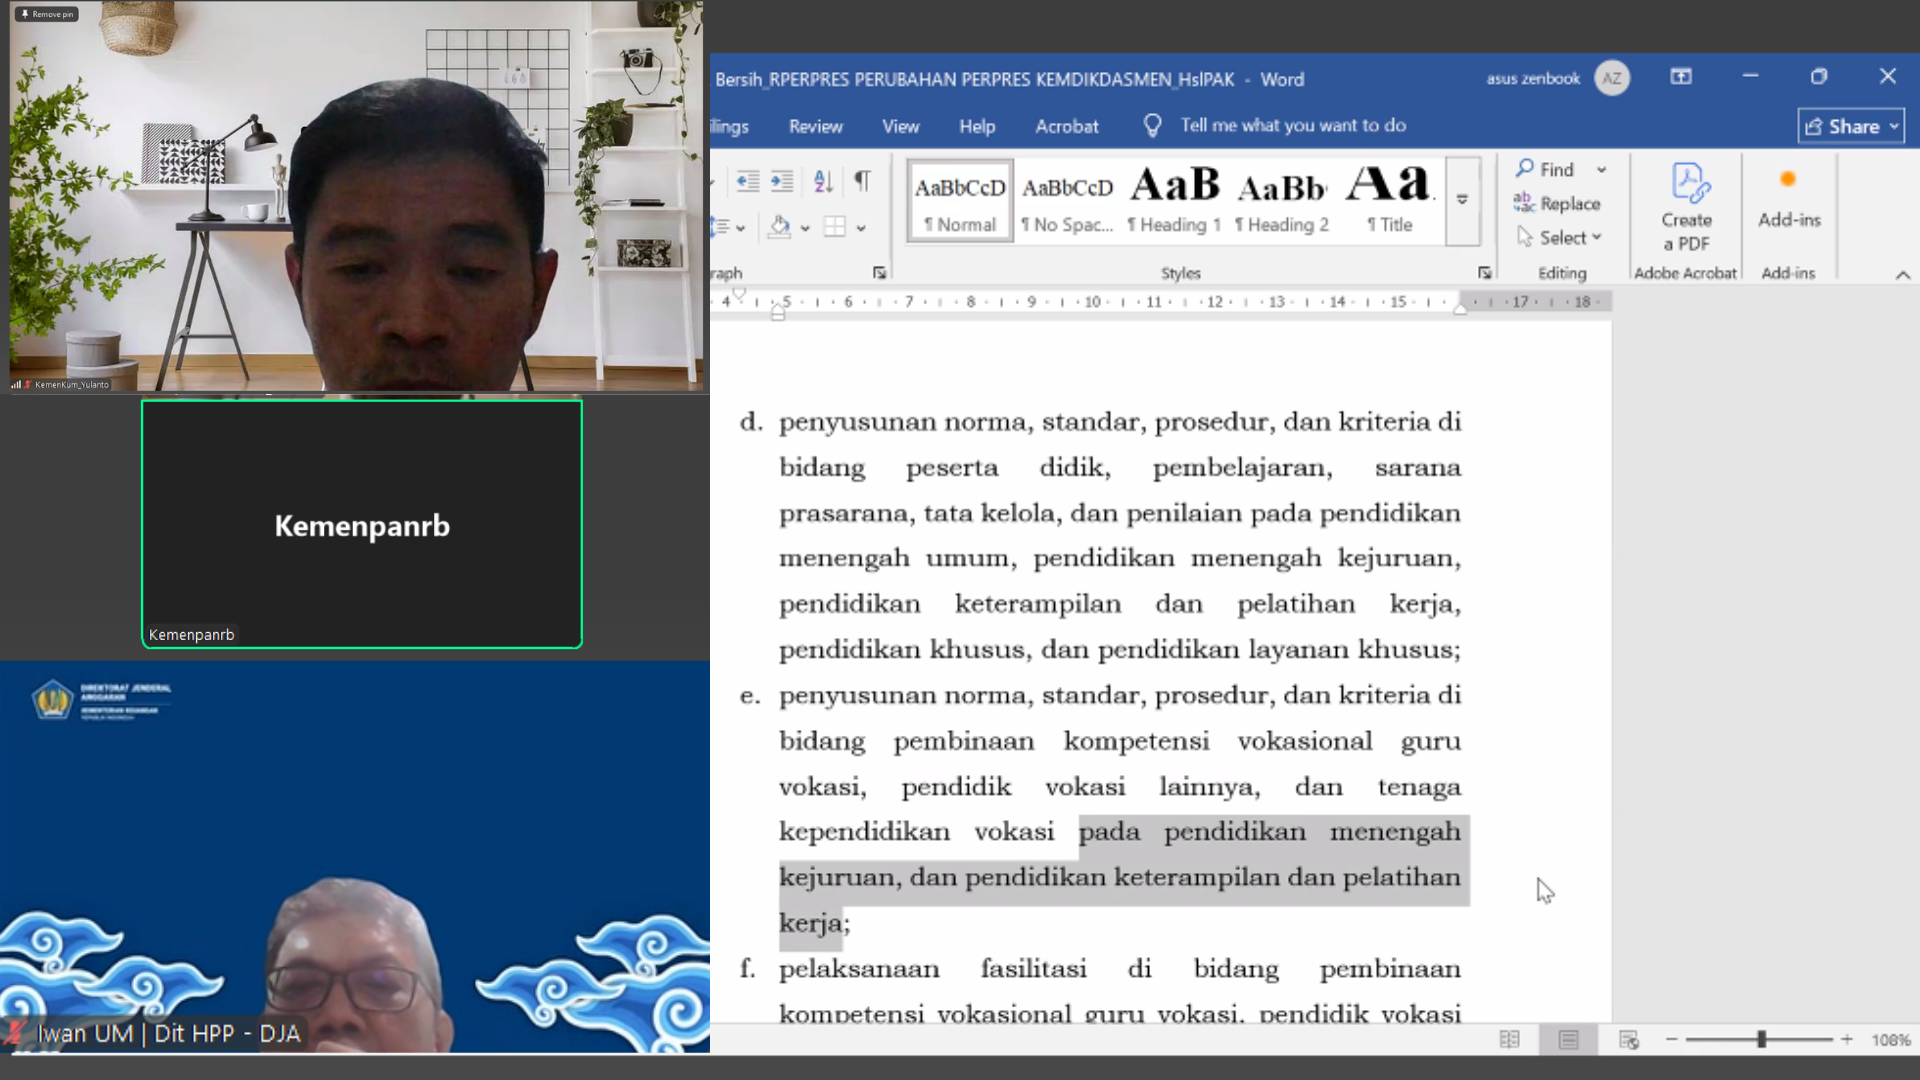Apply the No Spacing style
Viewport: 1920px width, 1080px height.
pyautogui.click(x=1067, y=202)
